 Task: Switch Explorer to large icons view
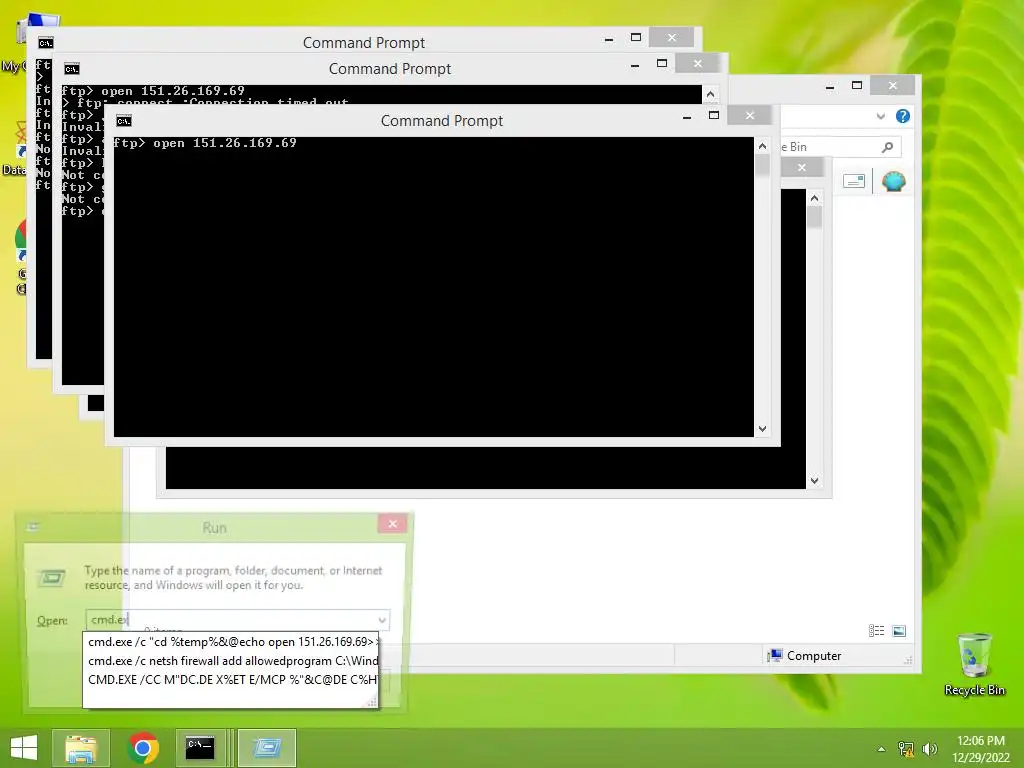tap(899, 630)
